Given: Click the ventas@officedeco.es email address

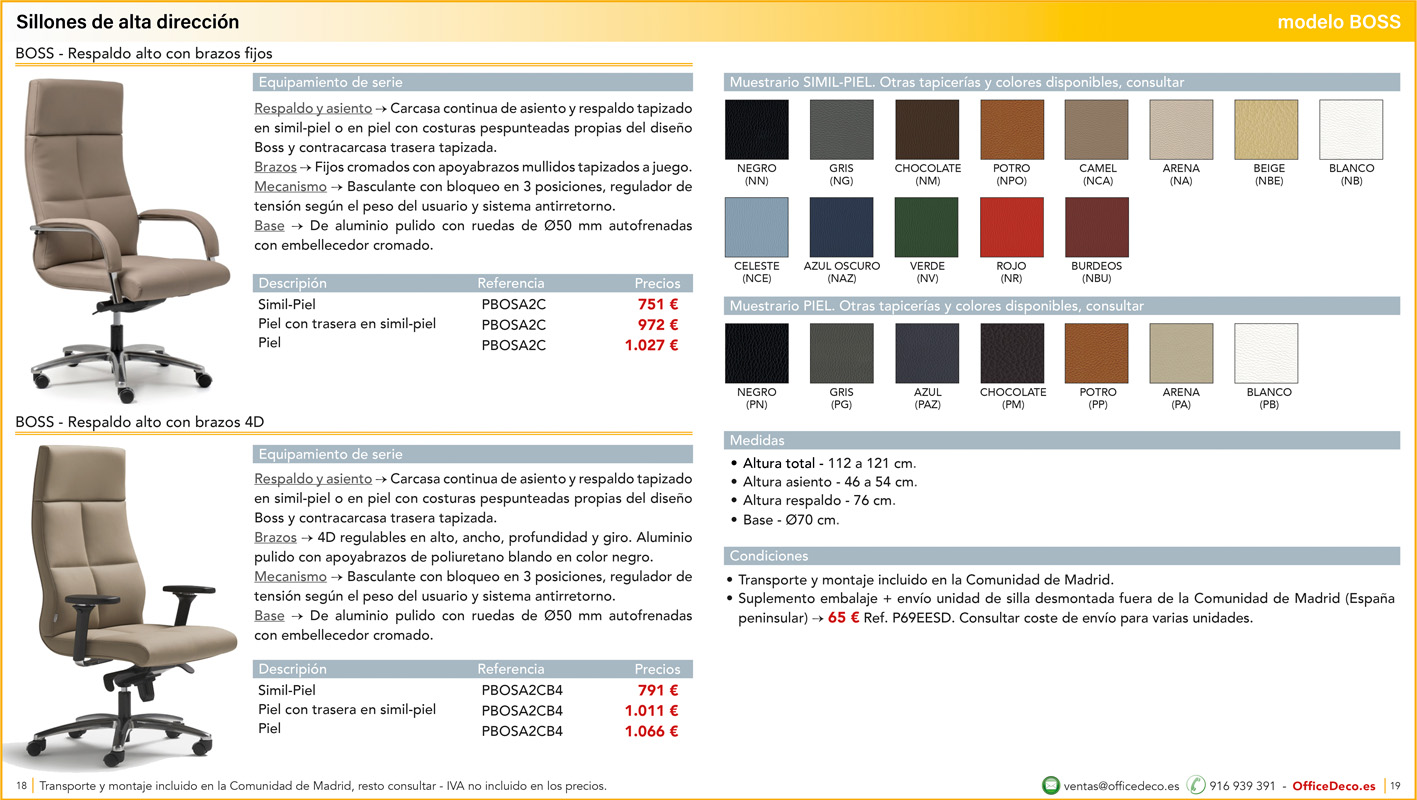Looking at the screenshot, I should (x=1121, y=786).
